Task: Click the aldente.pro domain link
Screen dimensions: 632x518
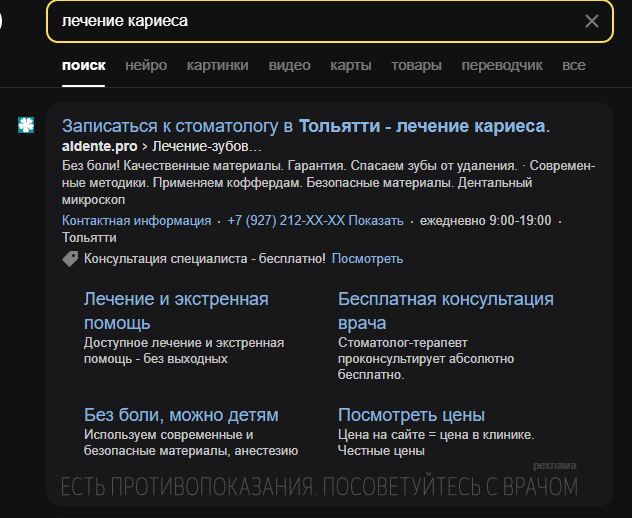Action: click(x=100, y=146)
